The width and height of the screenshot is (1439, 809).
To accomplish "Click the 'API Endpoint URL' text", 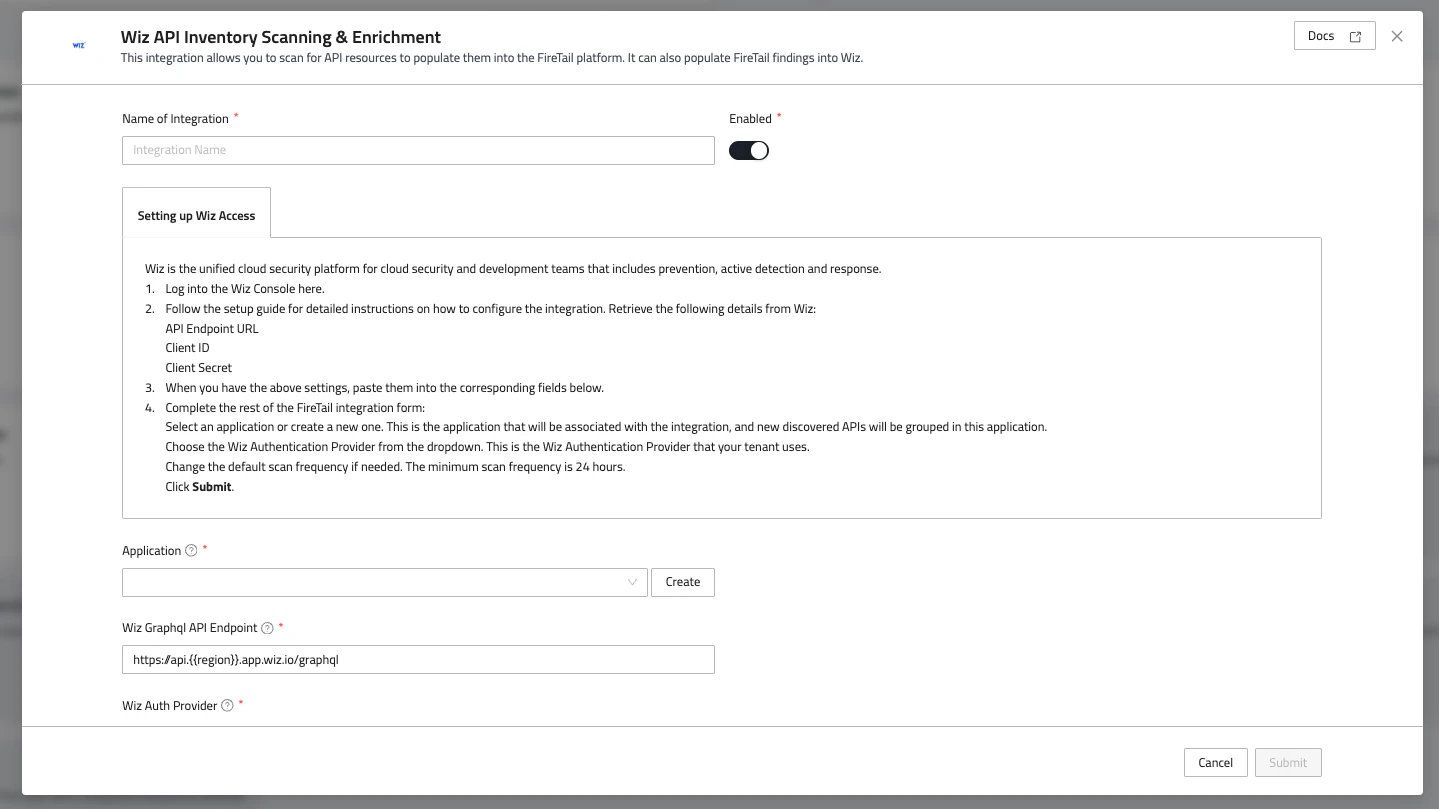I will tap(212, 329).
